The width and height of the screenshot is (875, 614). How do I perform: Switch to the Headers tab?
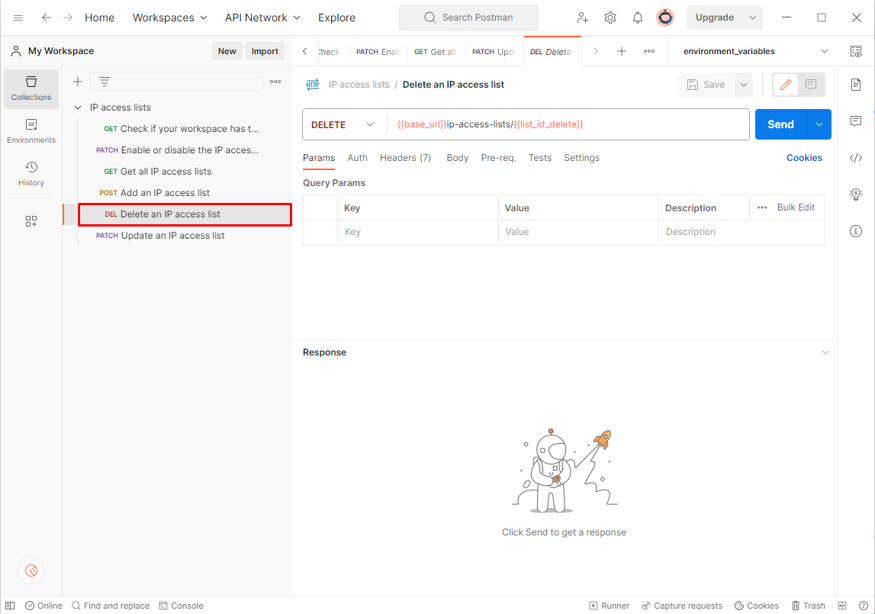coord(405,158)
